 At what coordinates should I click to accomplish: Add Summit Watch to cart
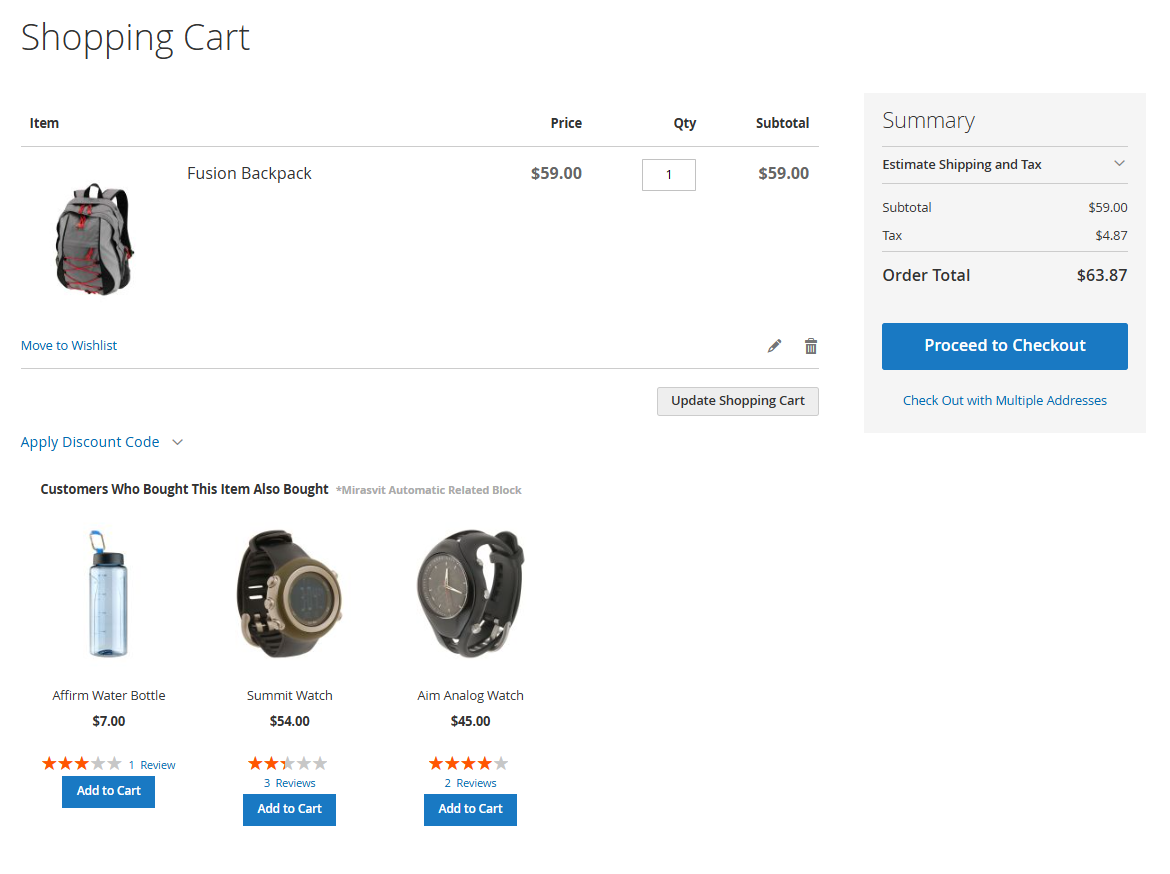[x=289, y=809]
